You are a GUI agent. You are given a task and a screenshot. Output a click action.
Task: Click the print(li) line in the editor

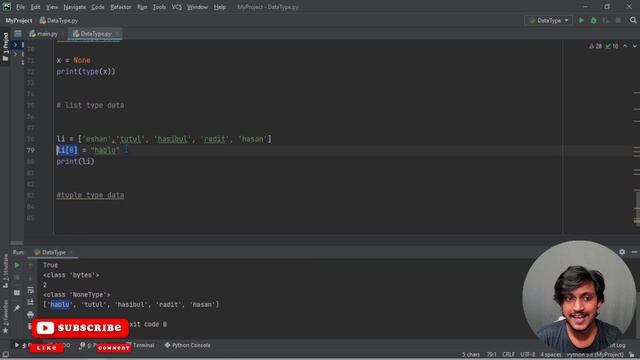pyautogui.click(x=76, y=162)
